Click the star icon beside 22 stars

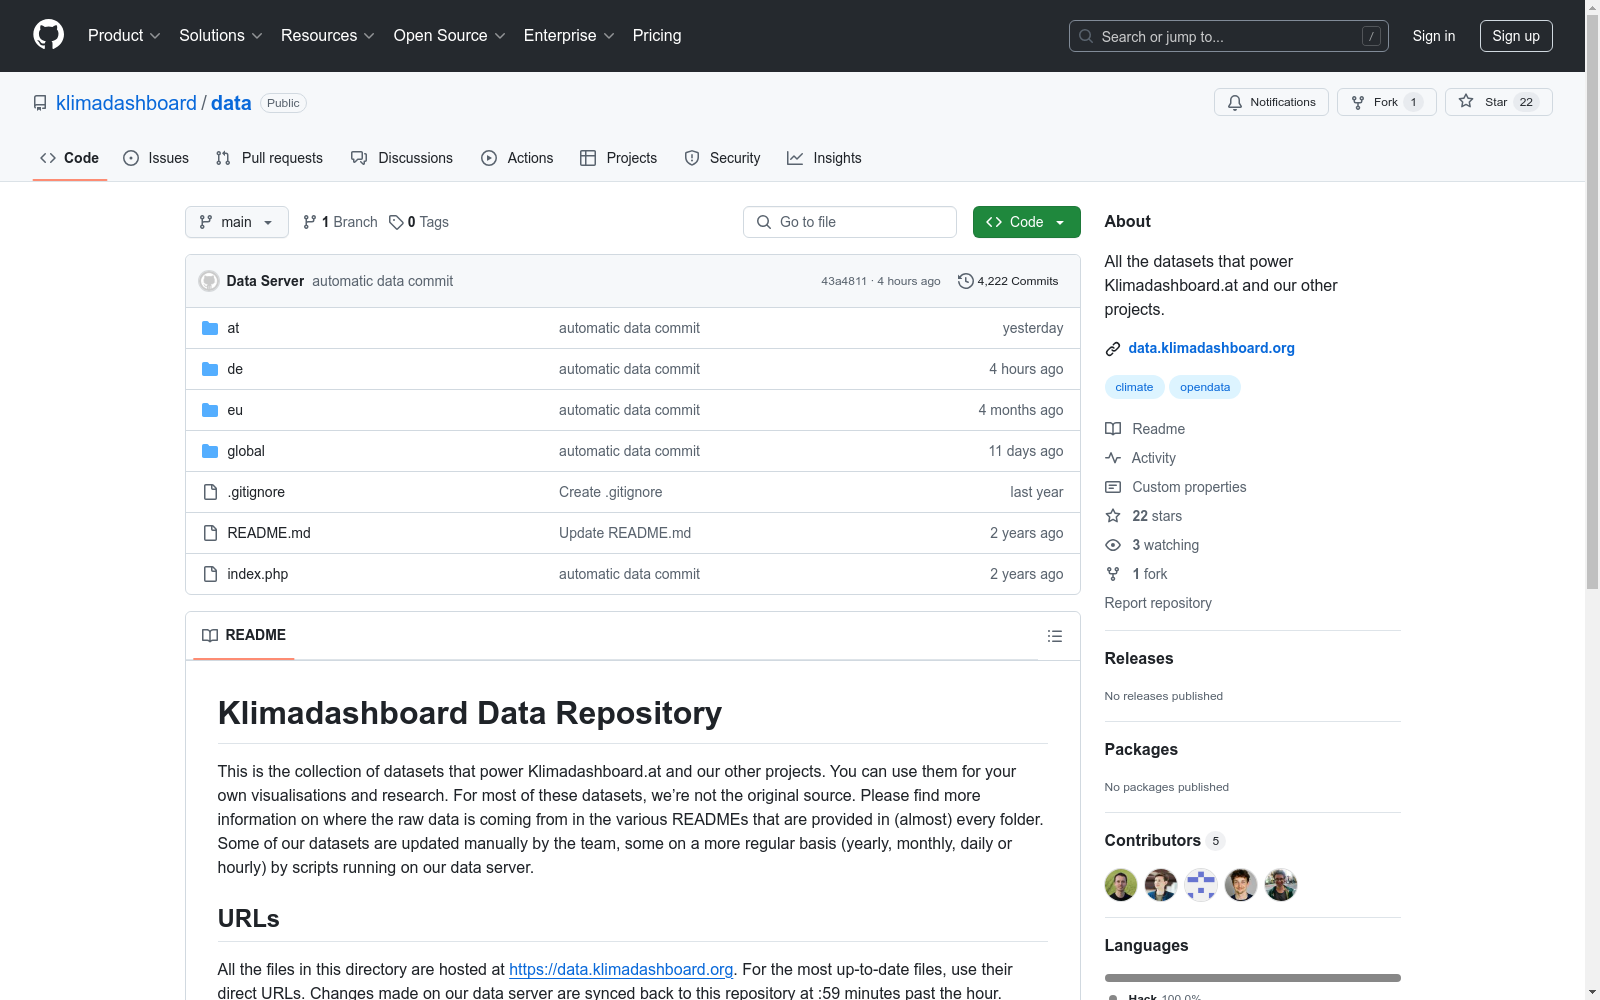(x=1113, y=516)
